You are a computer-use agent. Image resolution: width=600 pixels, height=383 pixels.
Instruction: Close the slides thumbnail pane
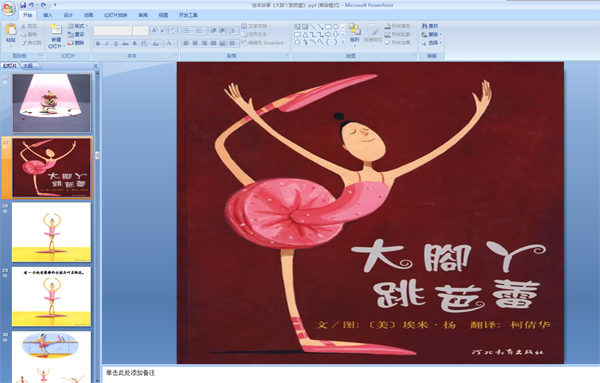click(96, 66)
